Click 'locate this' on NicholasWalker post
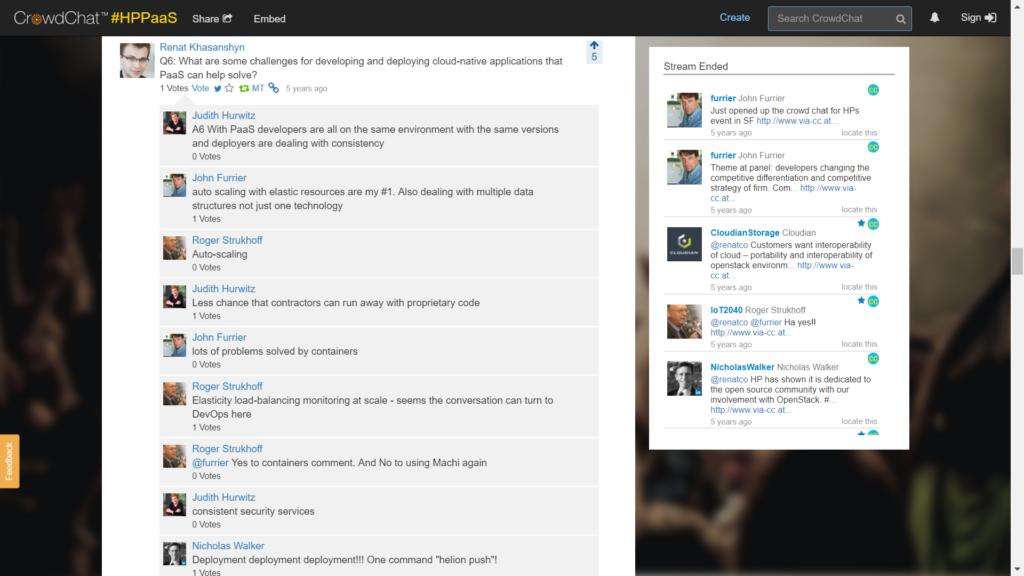 (x=859, y=421)
